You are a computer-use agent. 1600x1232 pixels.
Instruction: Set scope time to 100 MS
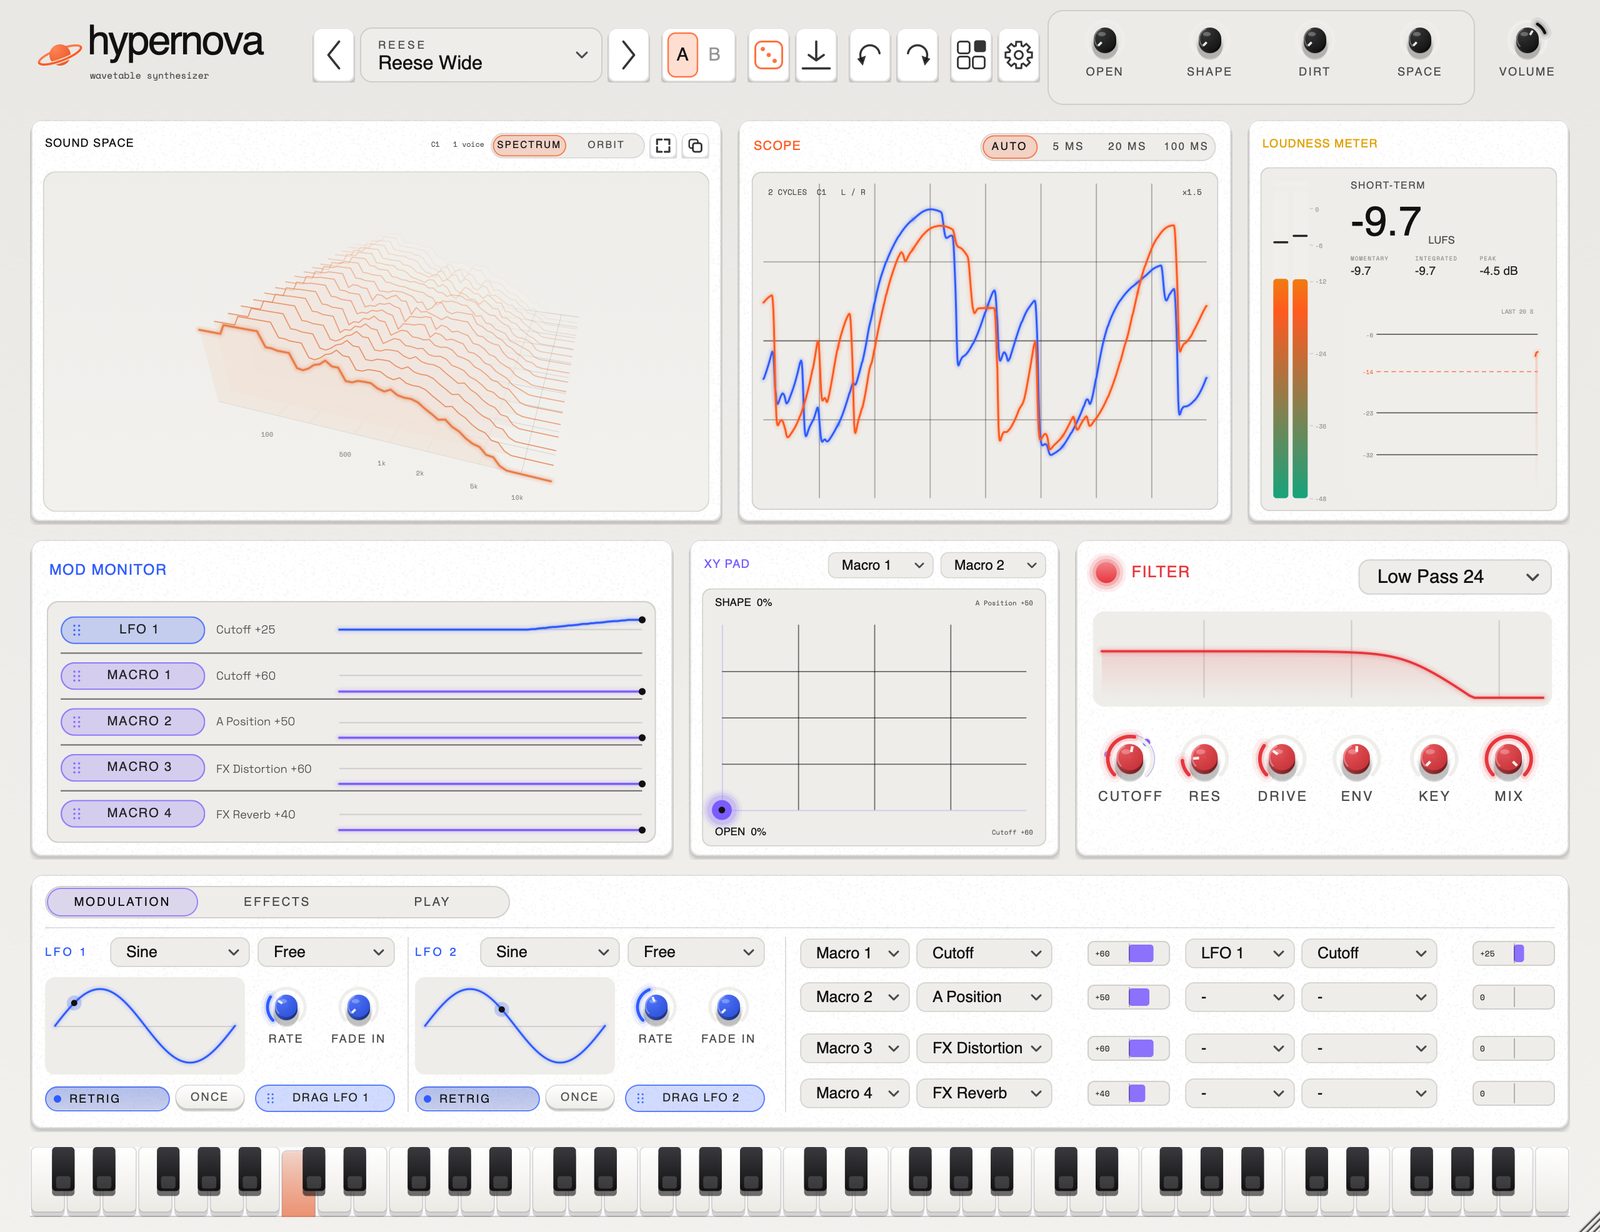[x=1186, y=146]
